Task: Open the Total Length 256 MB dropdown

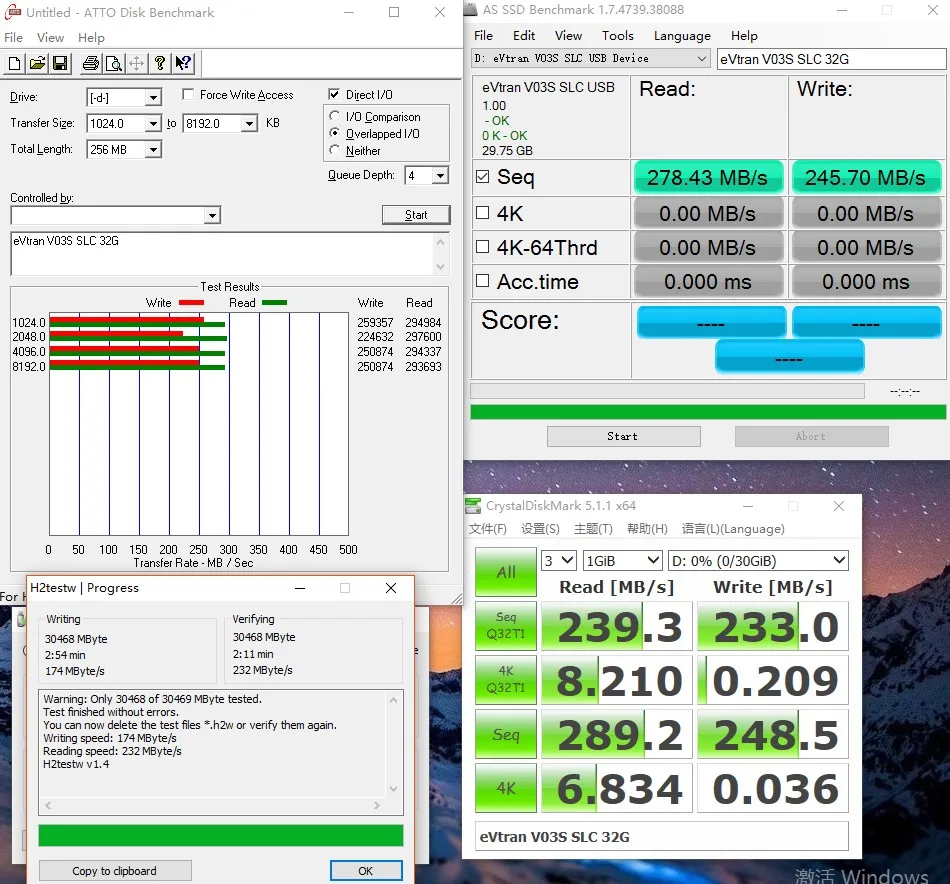Action: point(153,149)
